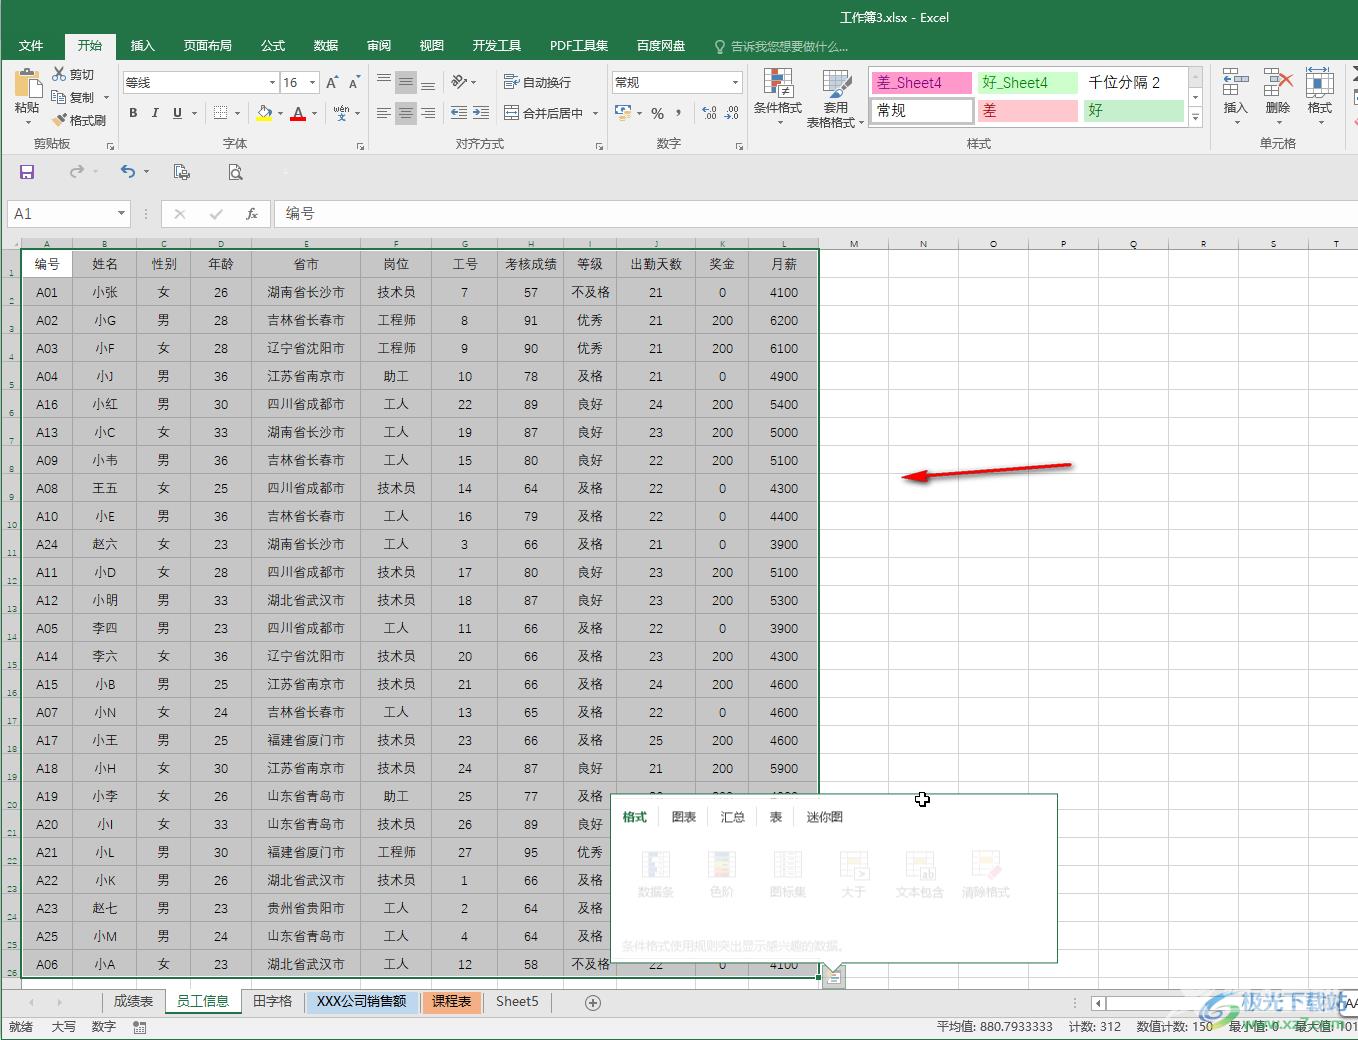Expand the font size dropdown
Viewport: 1358px width, 1040px height.
pos(313,82)
